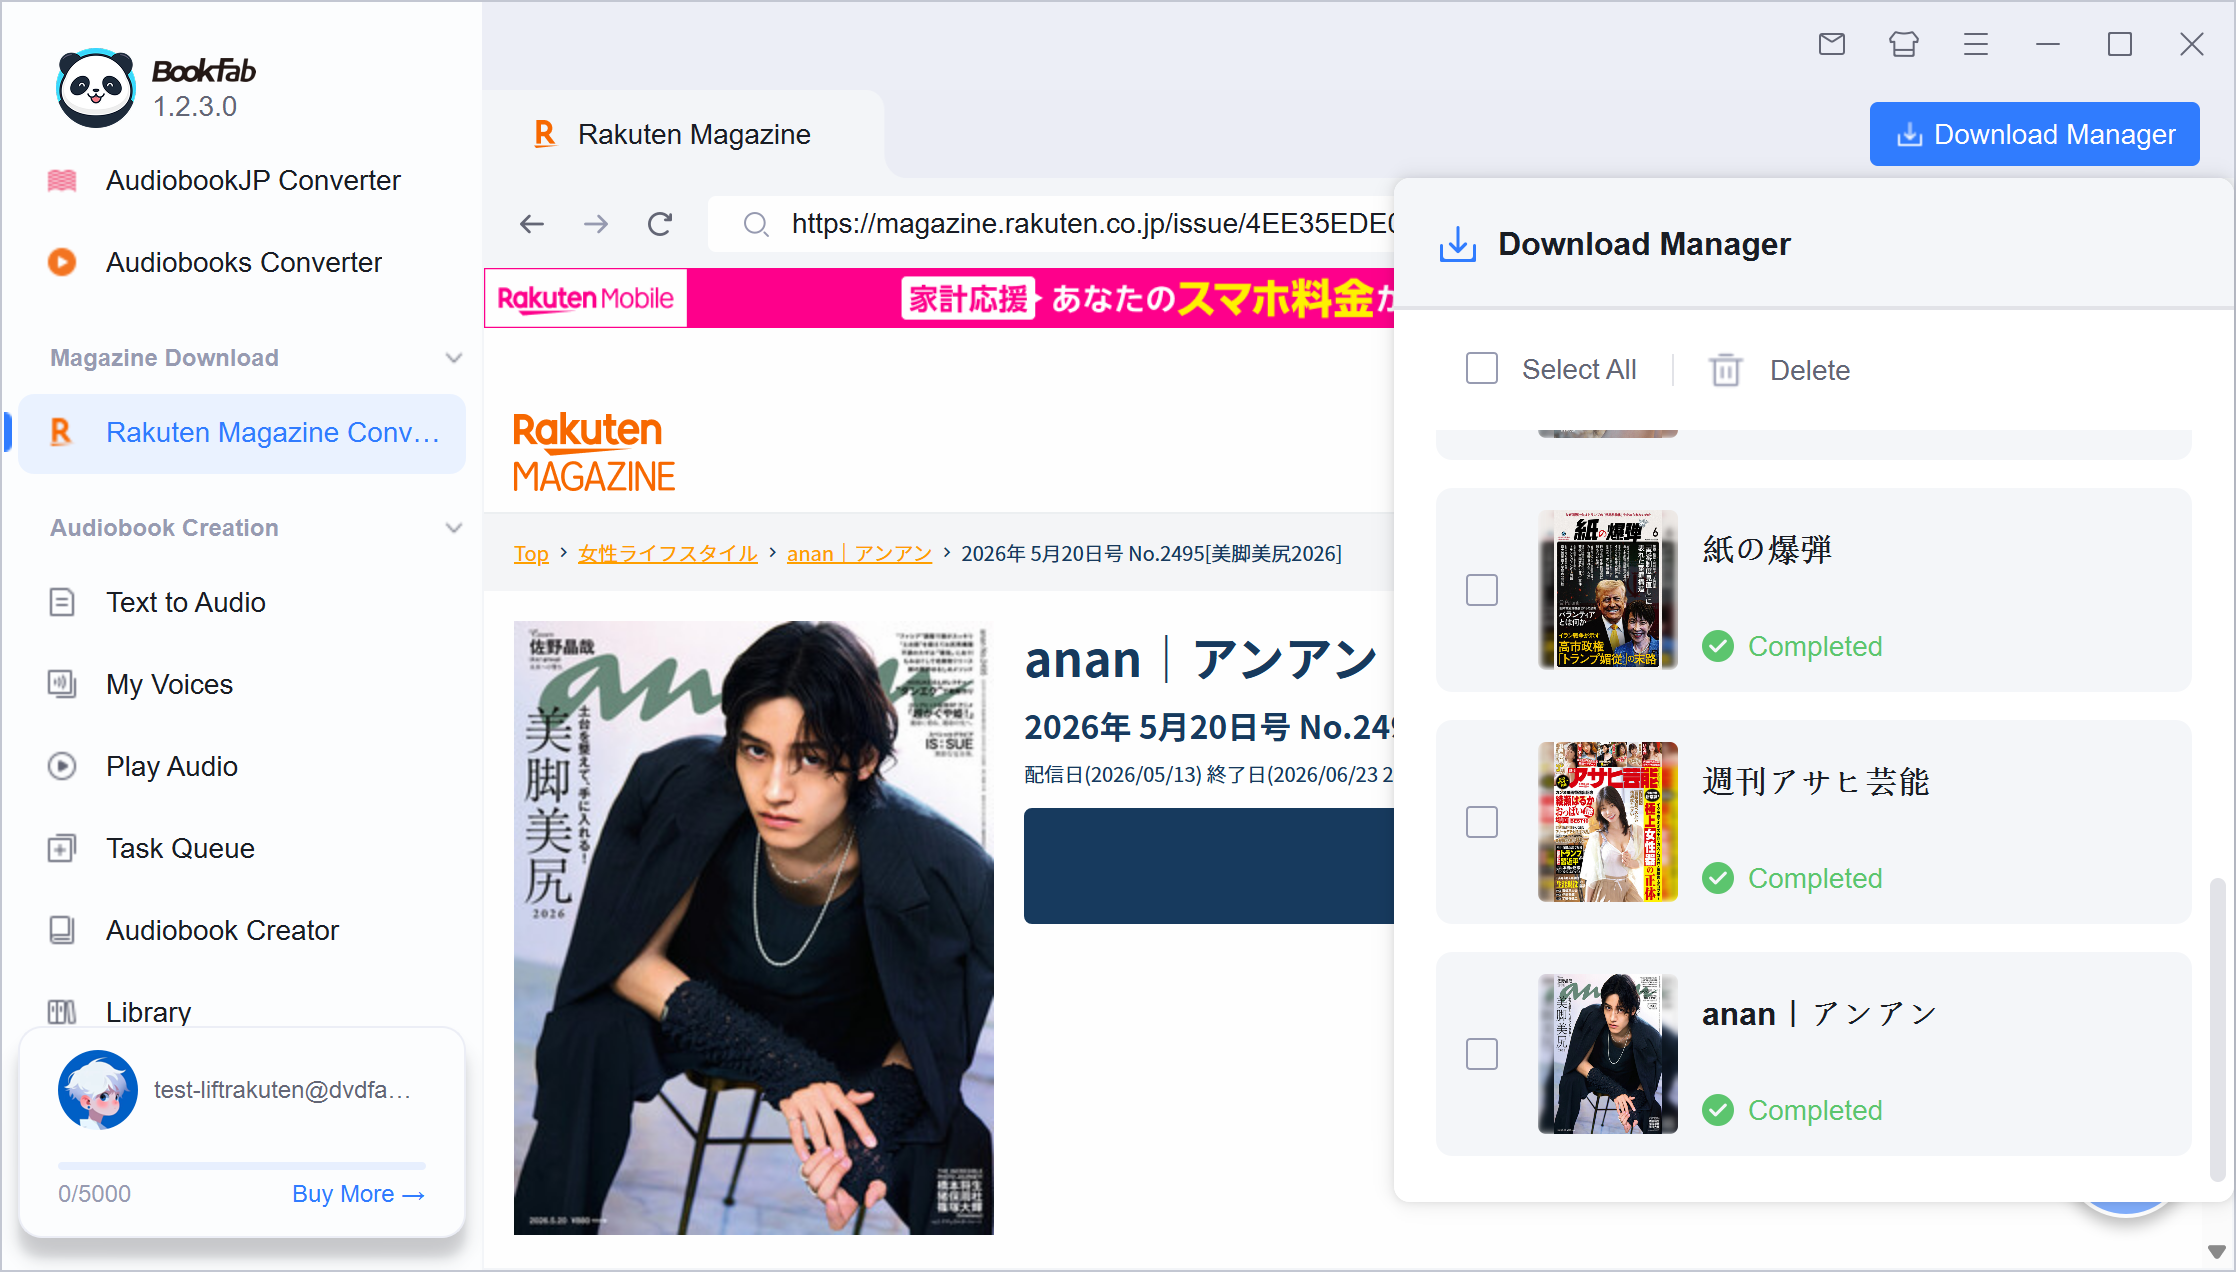Open AudiobookJP Converter from sidebar
Image resolution: width=2236 pixels, height=1272 pixels.
(x=242, y=180)
